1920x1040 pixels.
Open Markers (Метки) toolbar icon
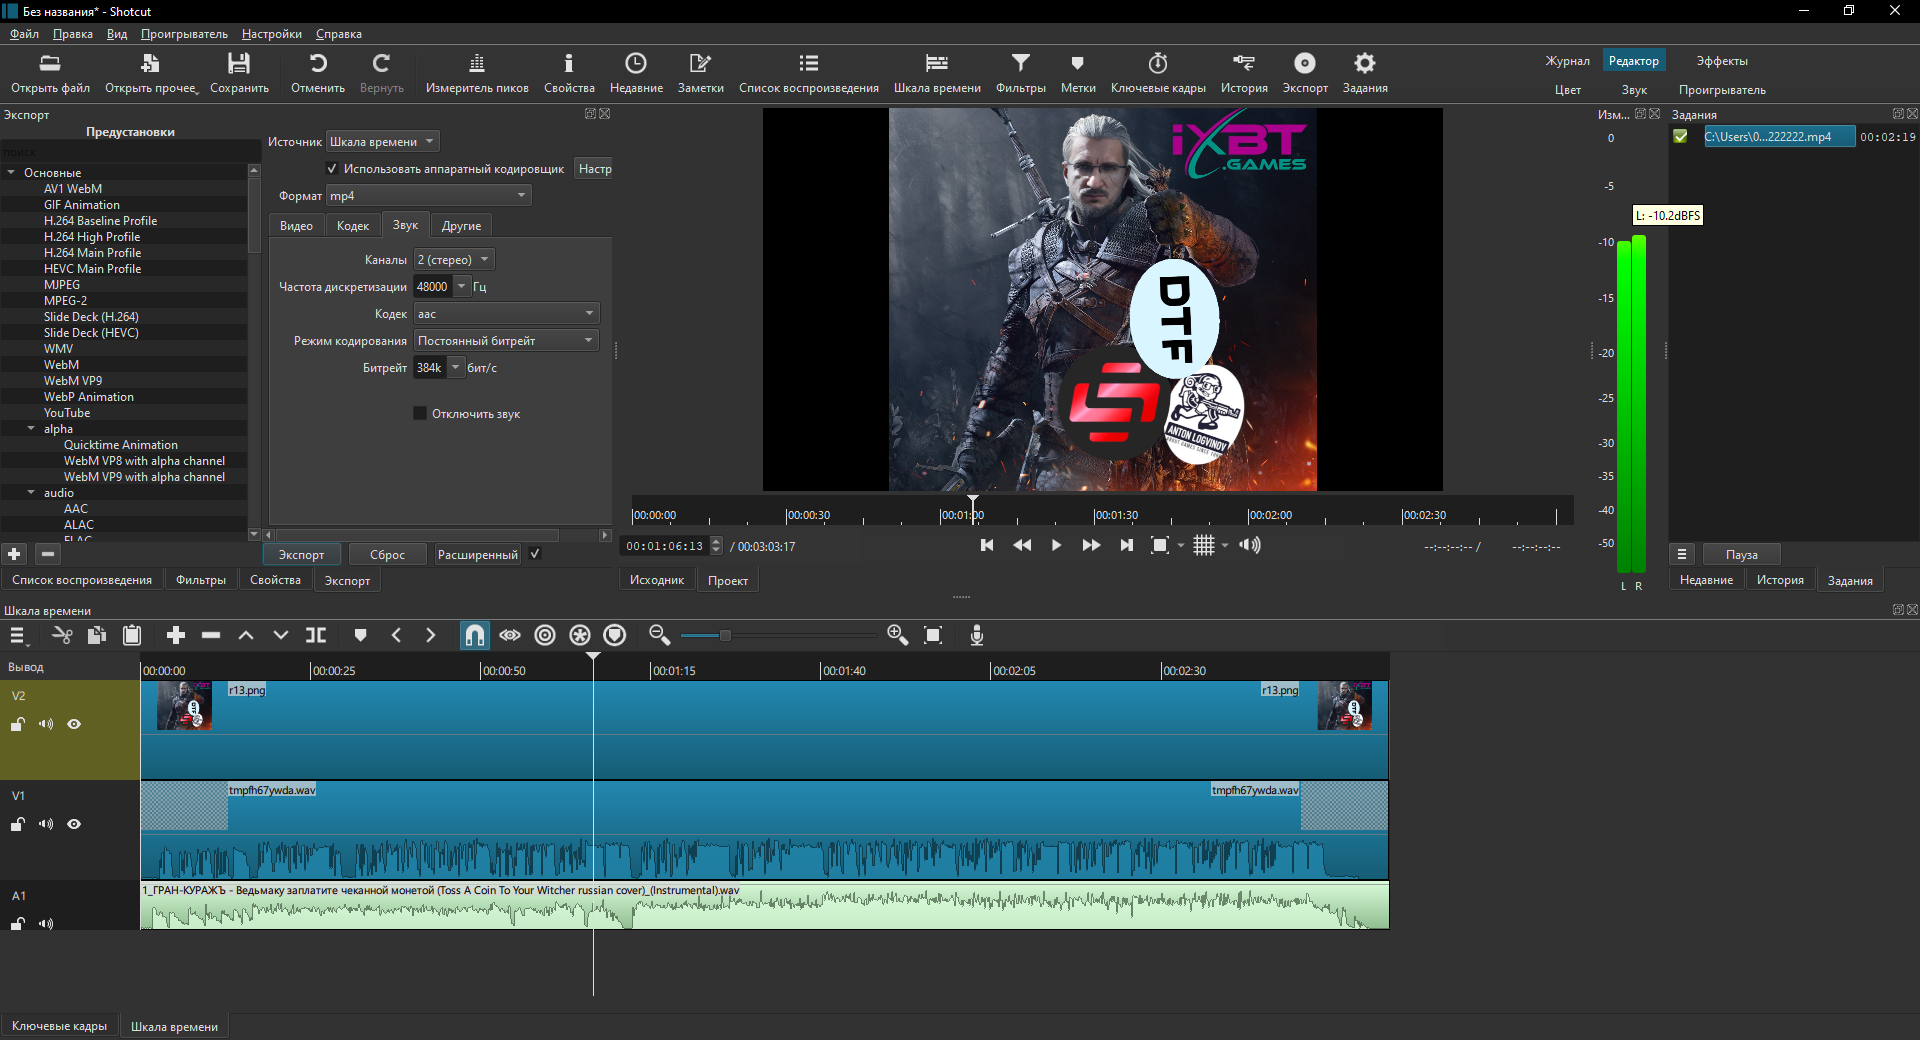coord(1078,73)
